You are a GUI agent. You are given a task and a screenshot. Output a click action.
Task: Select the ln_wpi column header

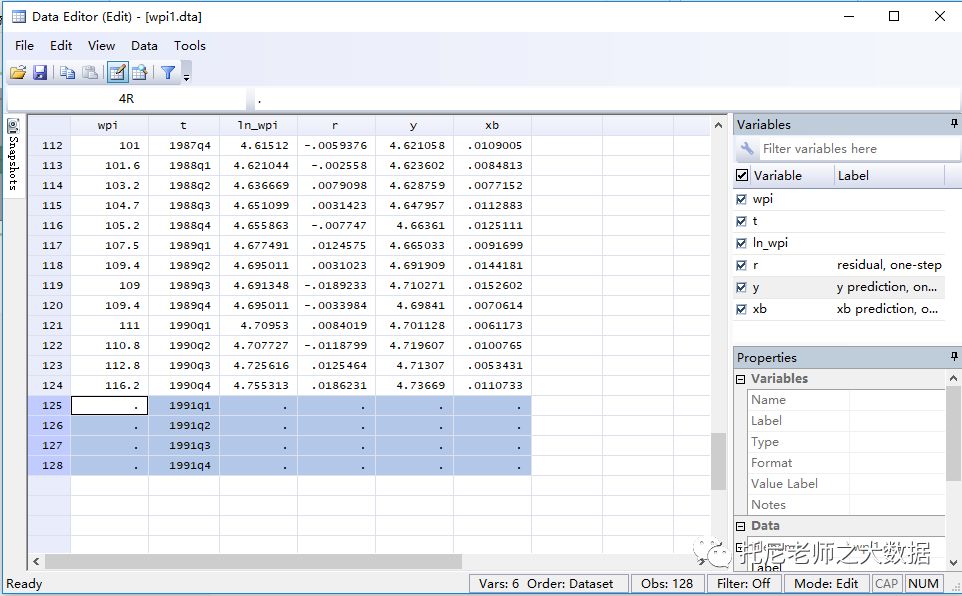tap(258, 125)
